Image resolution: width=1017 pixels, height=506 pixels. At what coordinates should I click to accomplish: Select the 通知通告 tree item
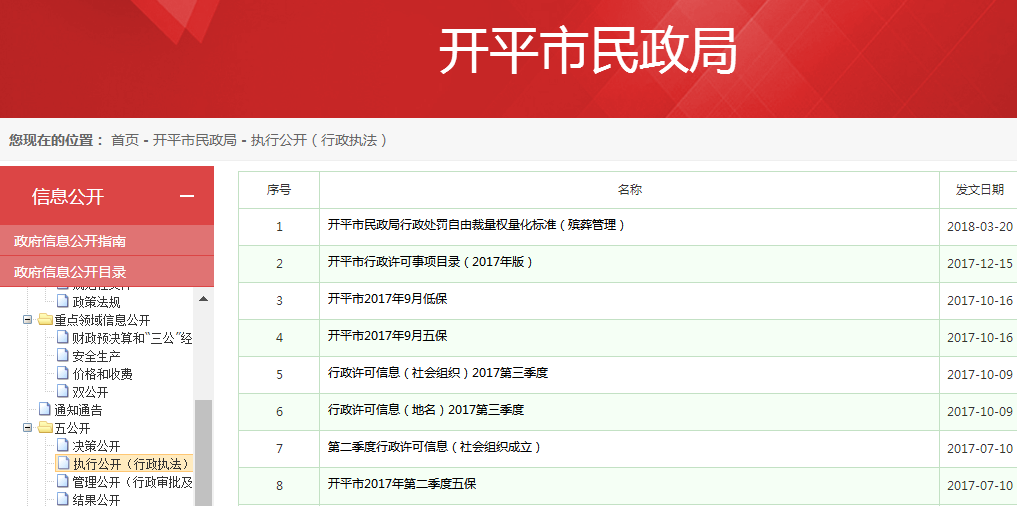(x=78, y=410)
